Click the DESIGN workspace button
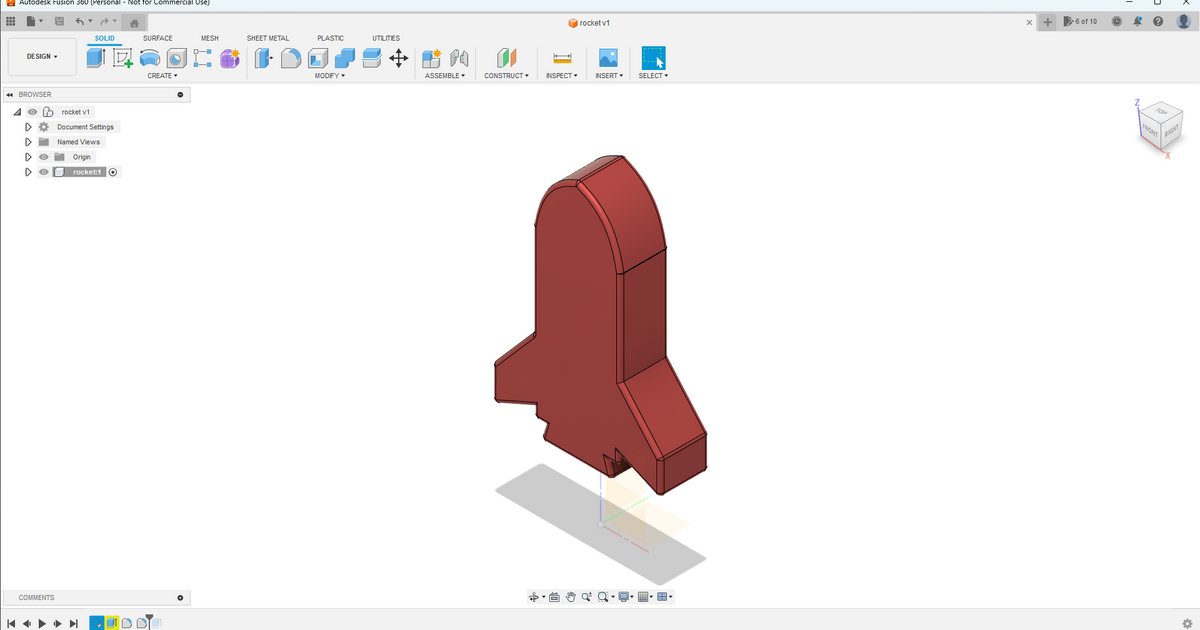Screen dimensions: 1200x630 click(40, 56)
